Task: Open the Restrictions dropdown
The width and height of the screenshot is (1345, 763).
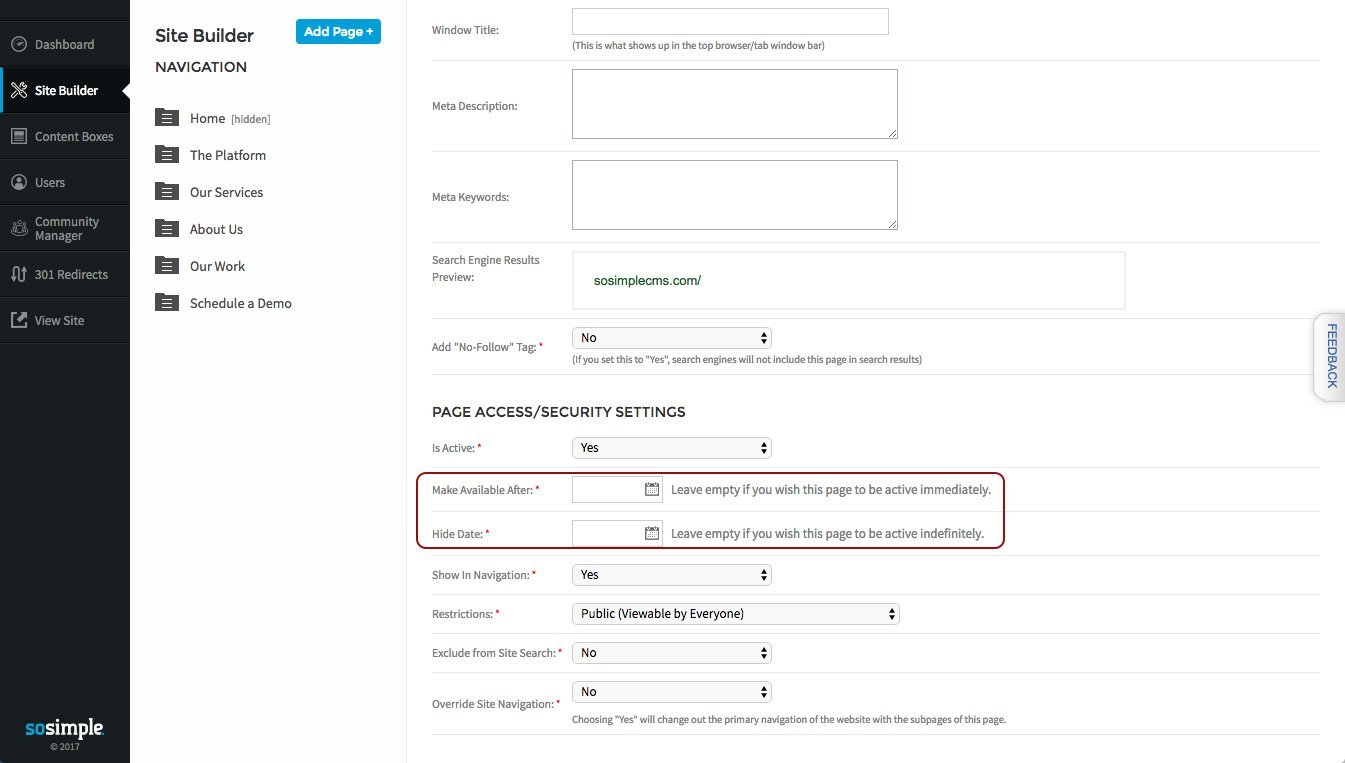Action: coord(735,614)
